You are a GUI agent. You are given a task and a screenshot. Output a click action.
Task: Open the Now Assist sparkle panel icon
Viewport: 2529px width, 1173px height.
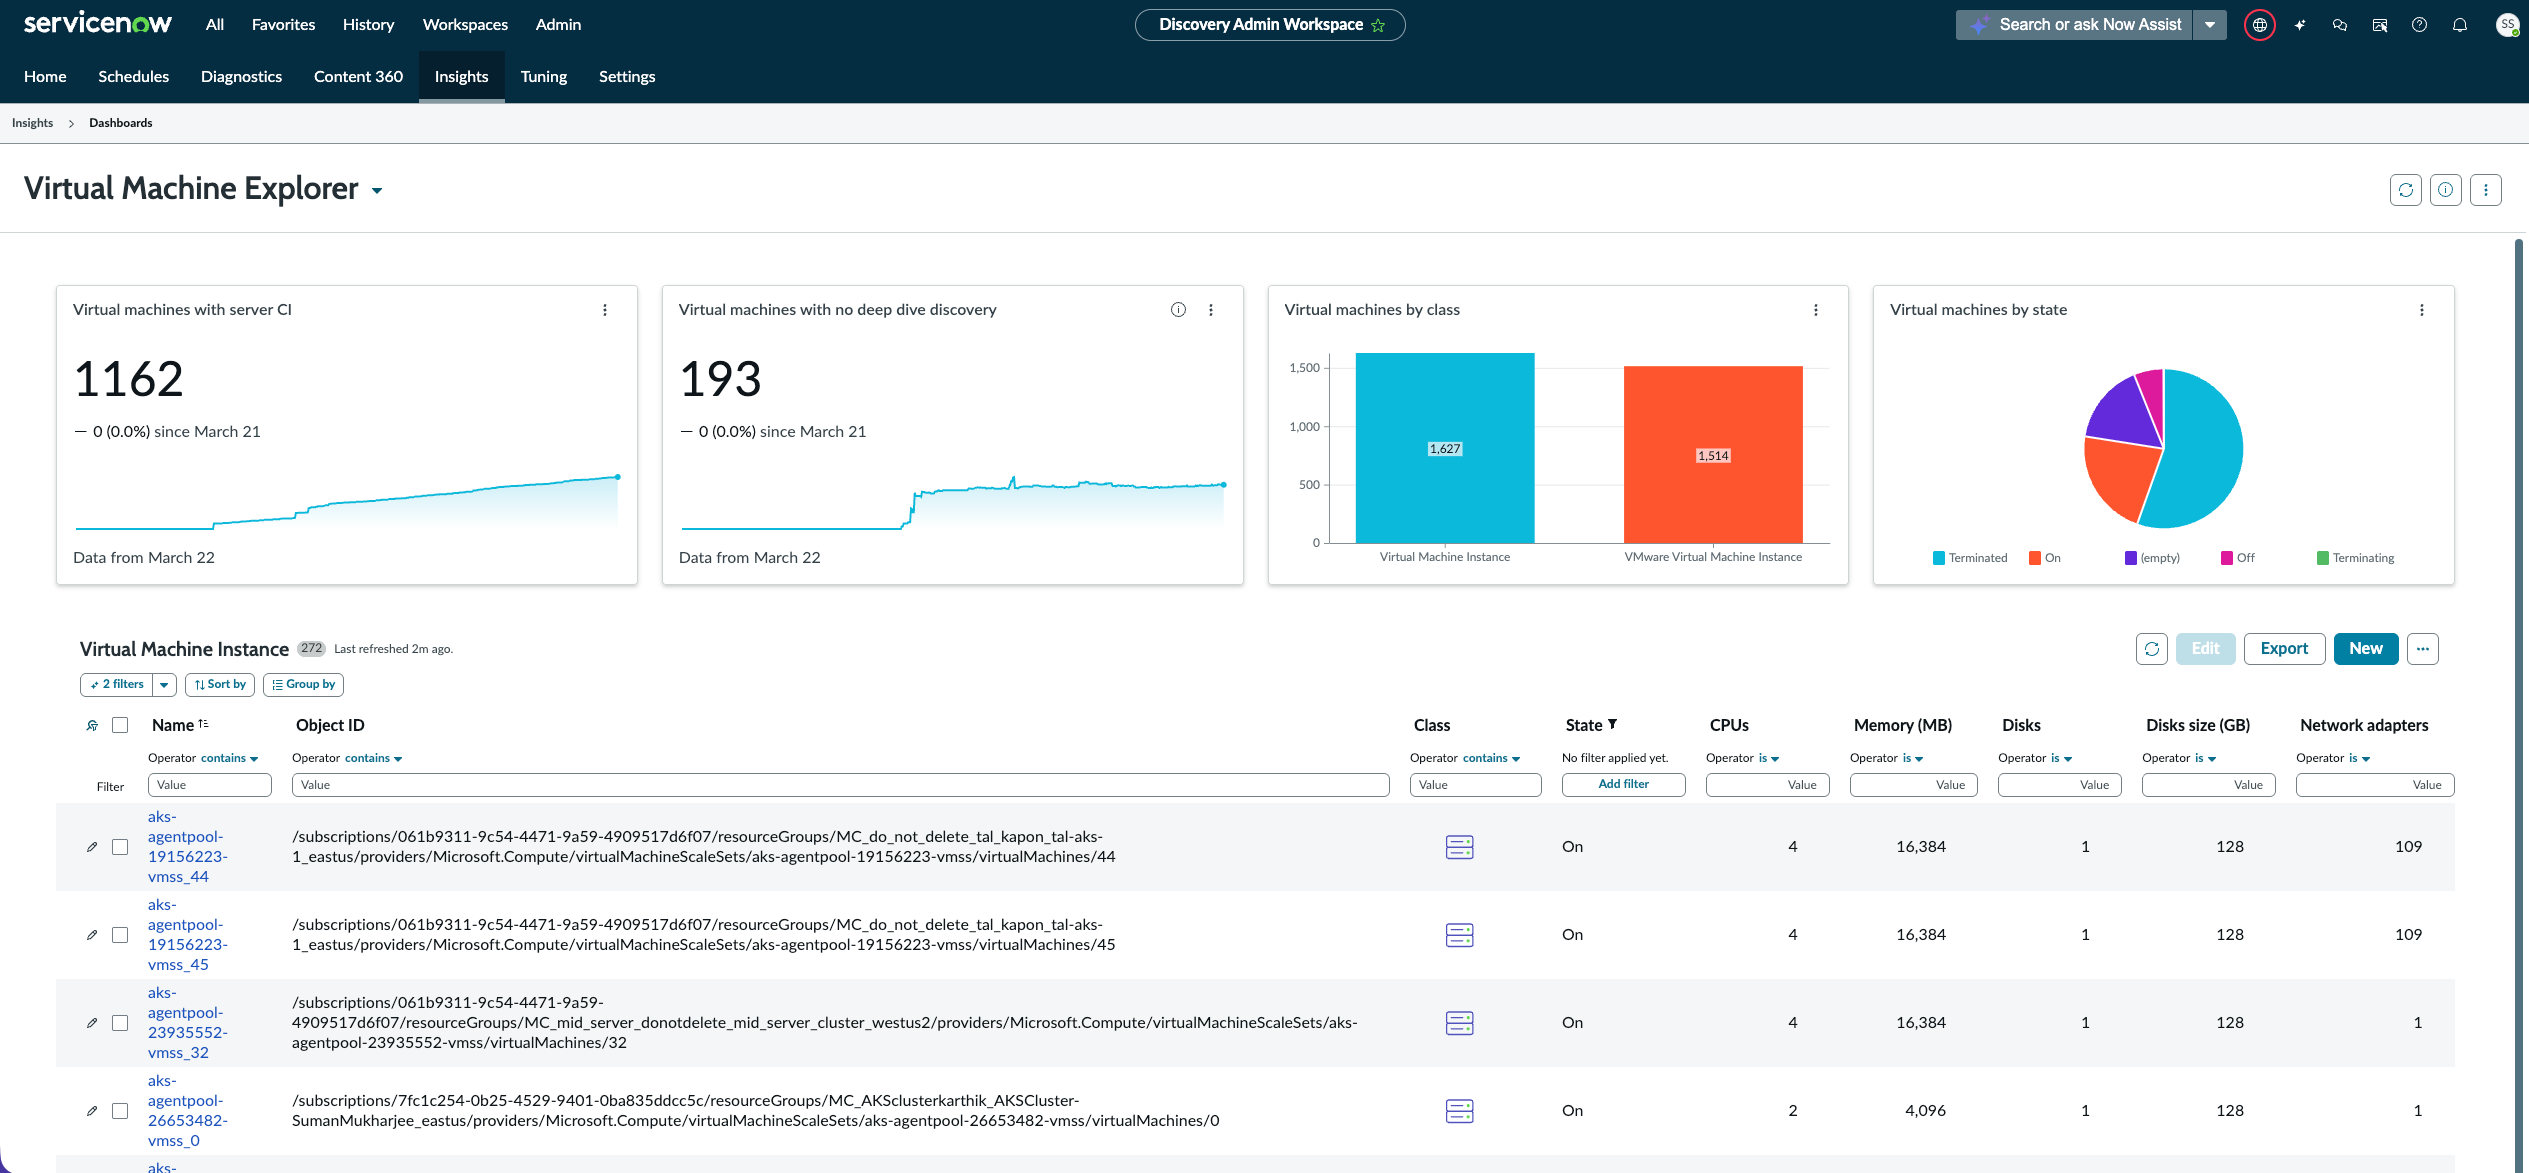click(x=2300, y=25)
